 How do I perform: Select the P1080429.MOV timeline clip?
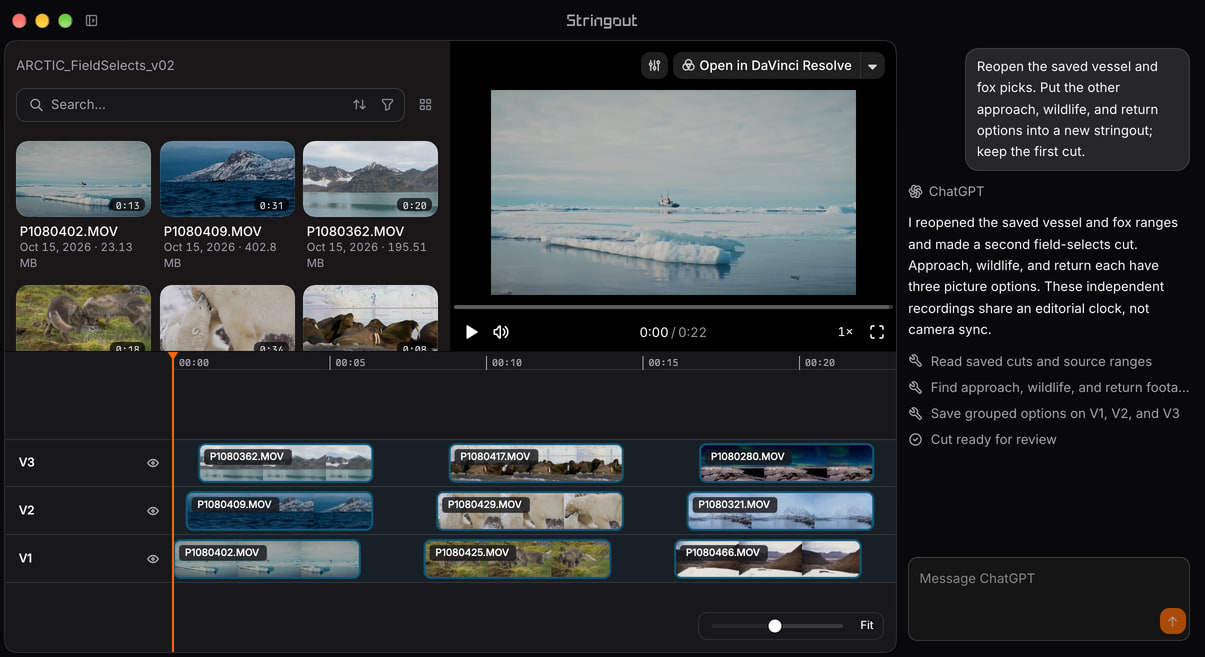[530, 511]
